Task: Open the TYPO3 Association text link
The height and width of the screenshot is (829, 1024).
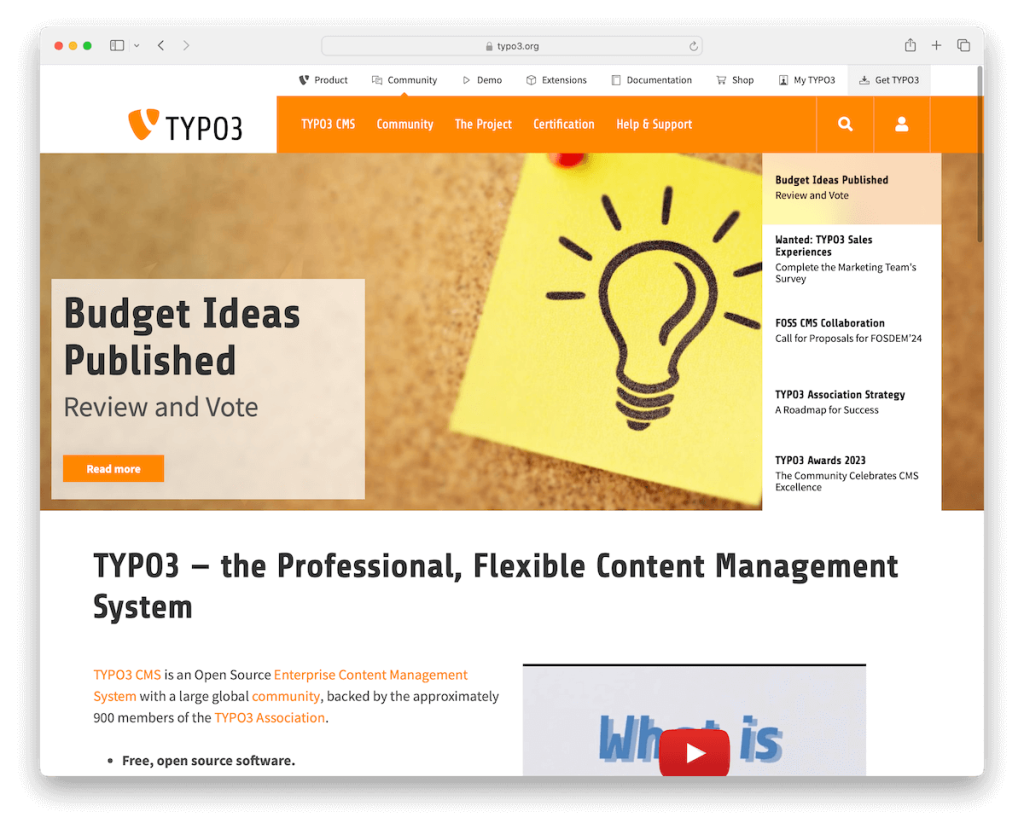Action: [x=270, y=718]
